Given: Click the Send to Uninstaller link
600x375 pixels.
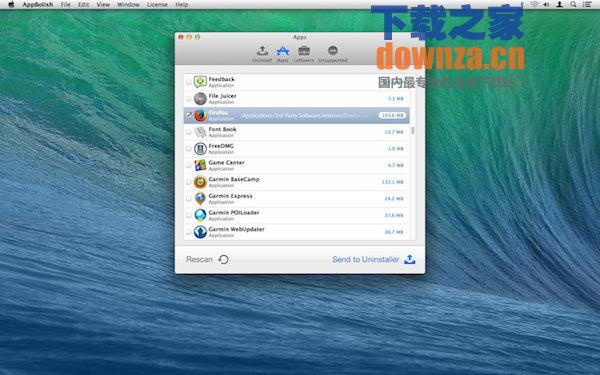Looking at the screenshot, I should click(x=365, y=259).
